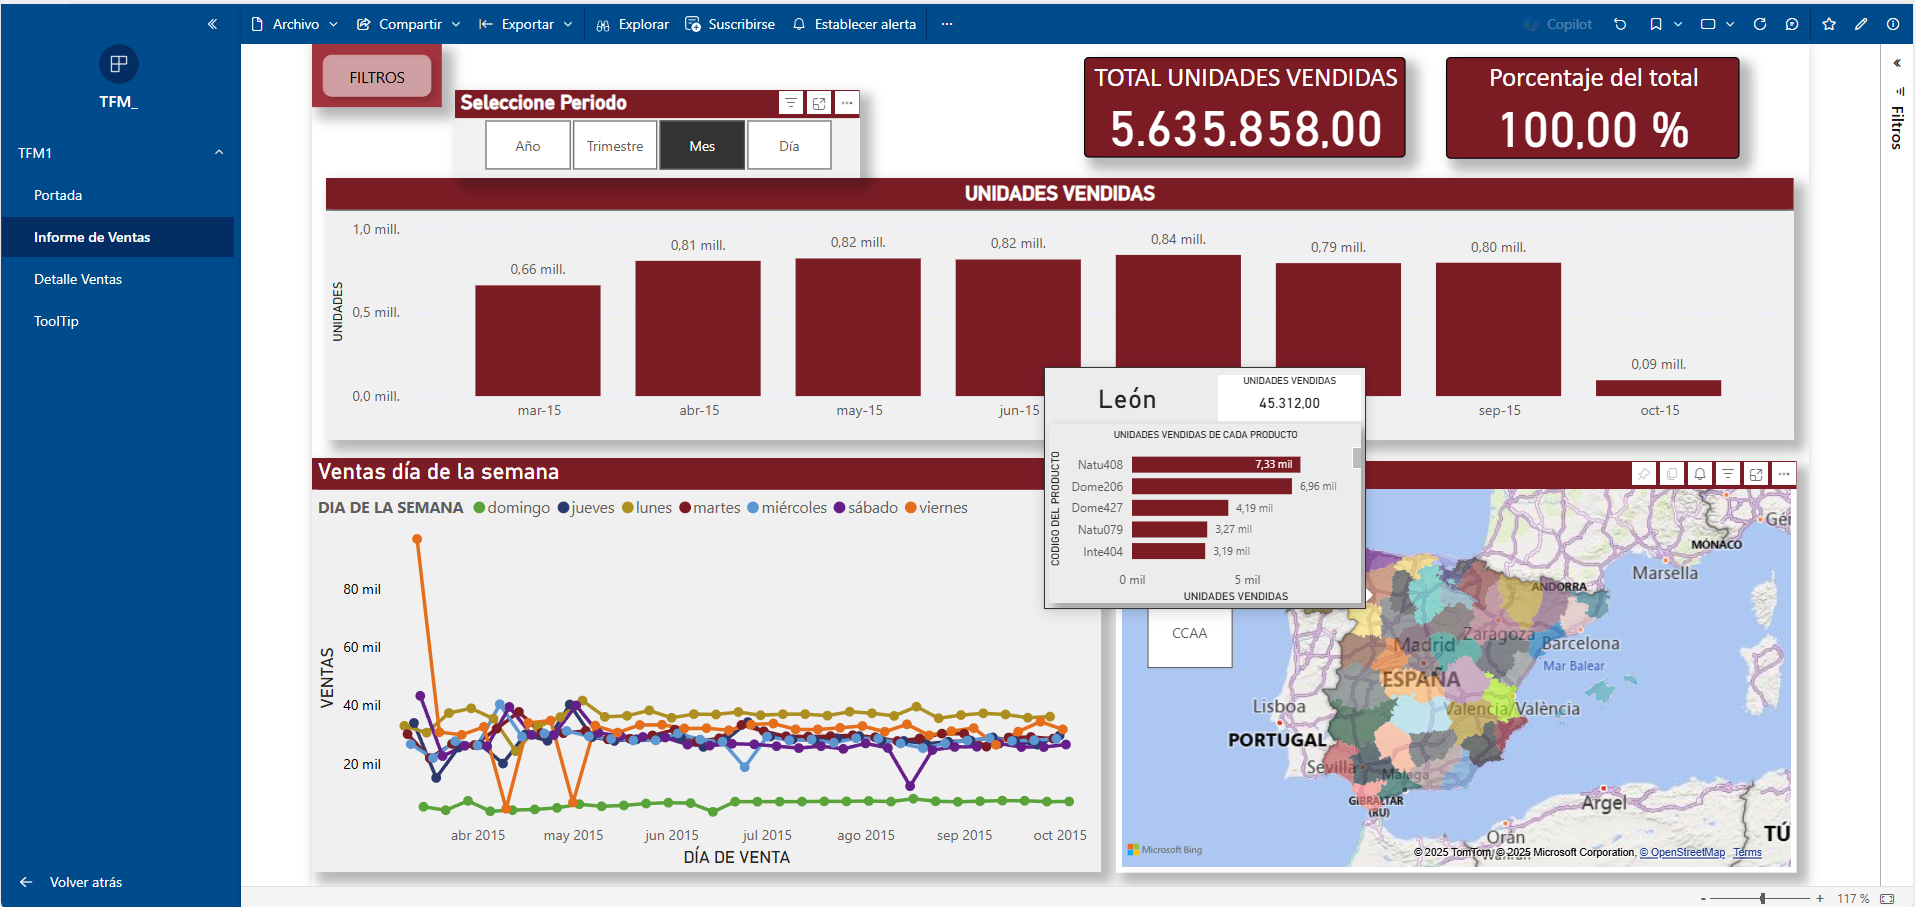Open the OpenStreetMap attribution link
The image size is (1916, 907).
pyautogui.click(x=1687, y=853)
